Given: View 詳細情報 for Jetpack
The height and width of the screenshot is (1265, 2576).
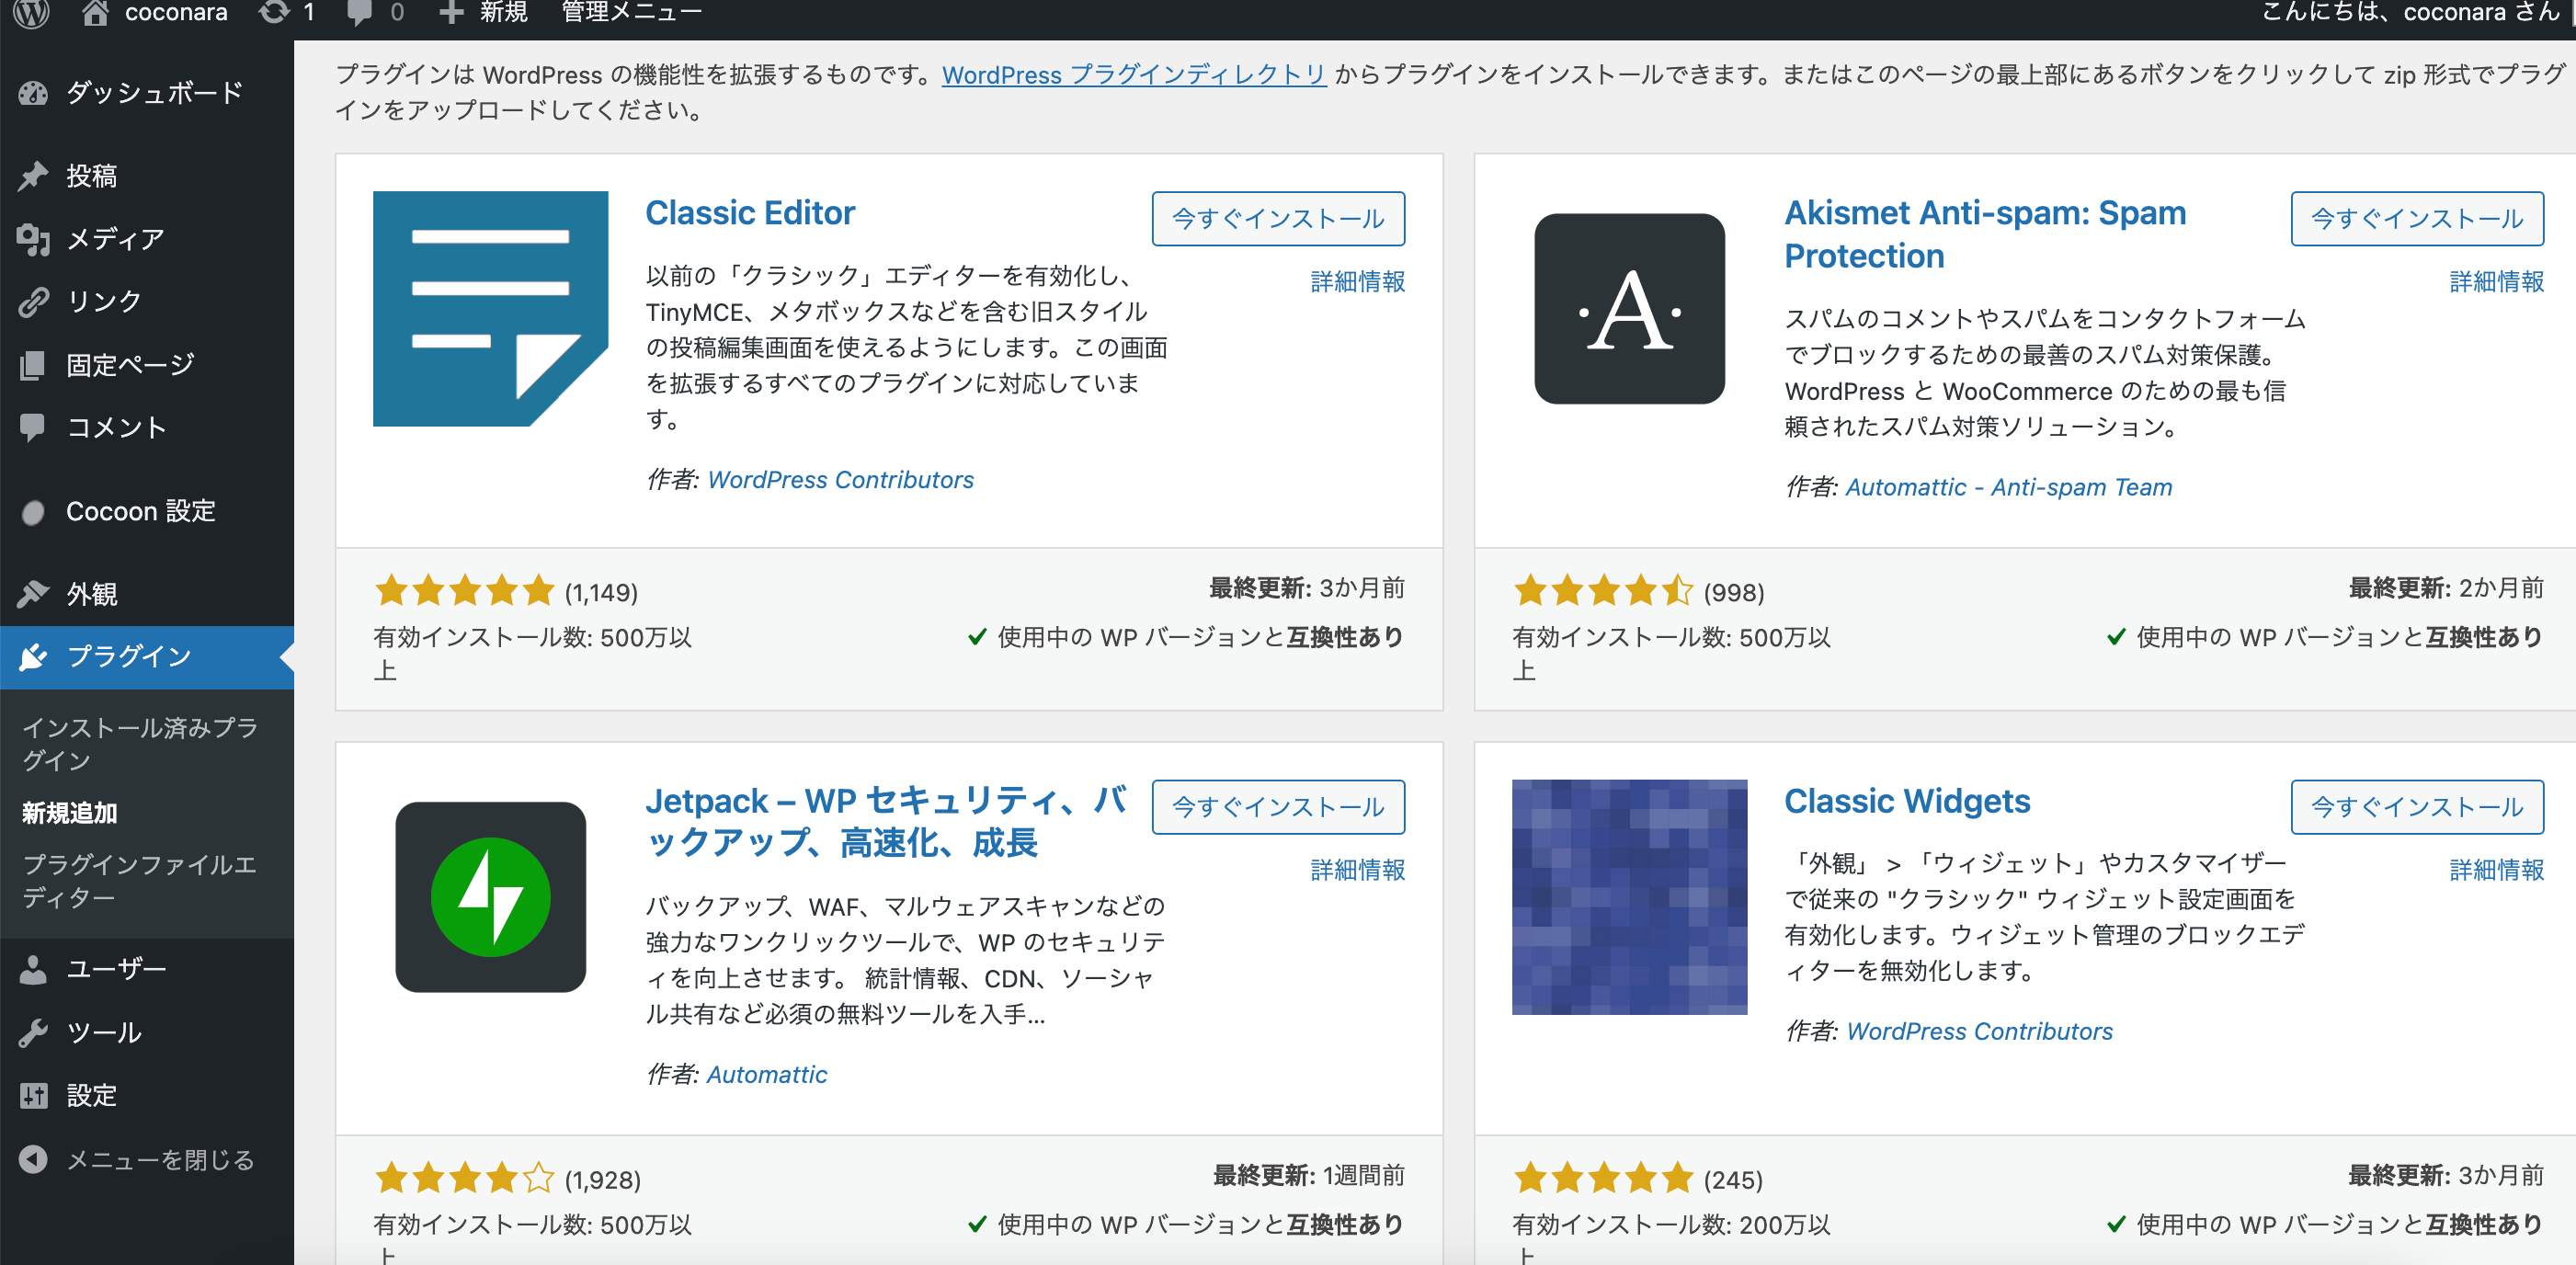Looking at the screenshot, I should coord(1357,869).
